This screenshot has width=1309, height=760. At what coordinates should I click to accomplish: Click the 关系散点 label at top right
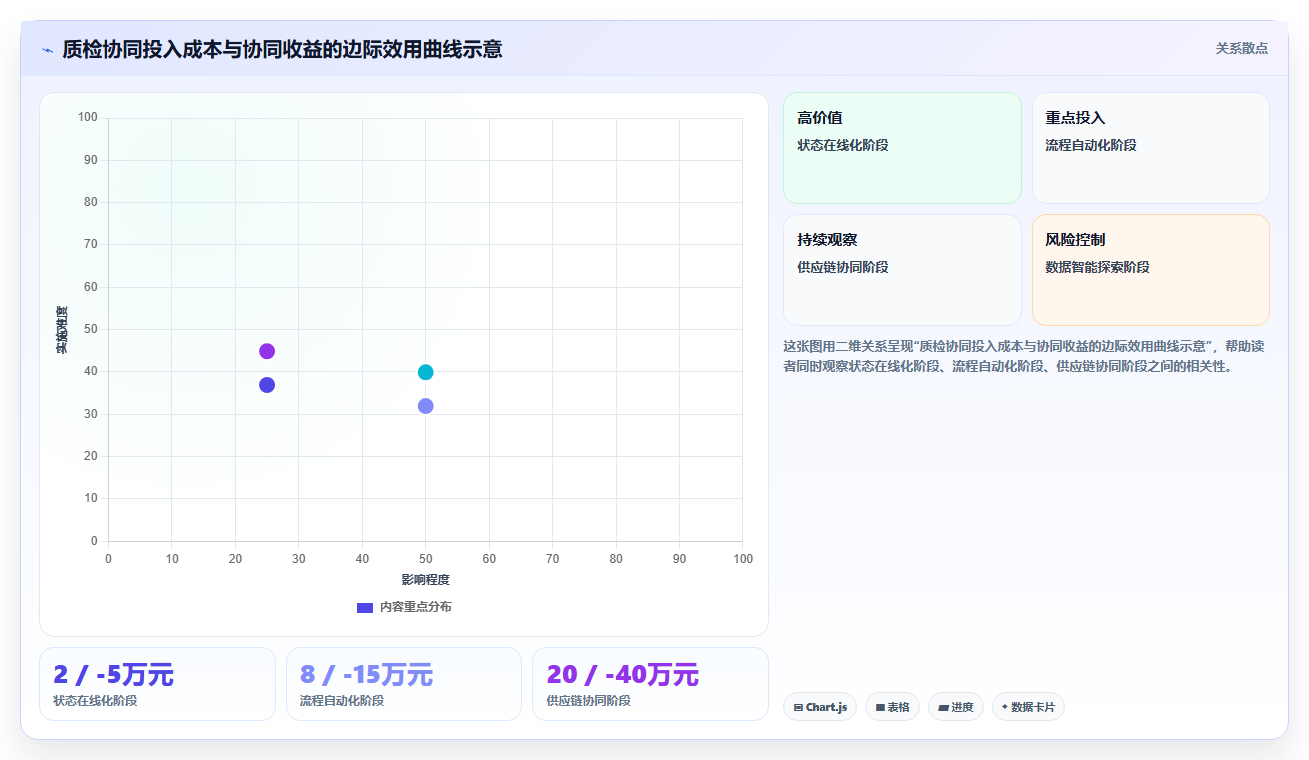pos(1242,48)
